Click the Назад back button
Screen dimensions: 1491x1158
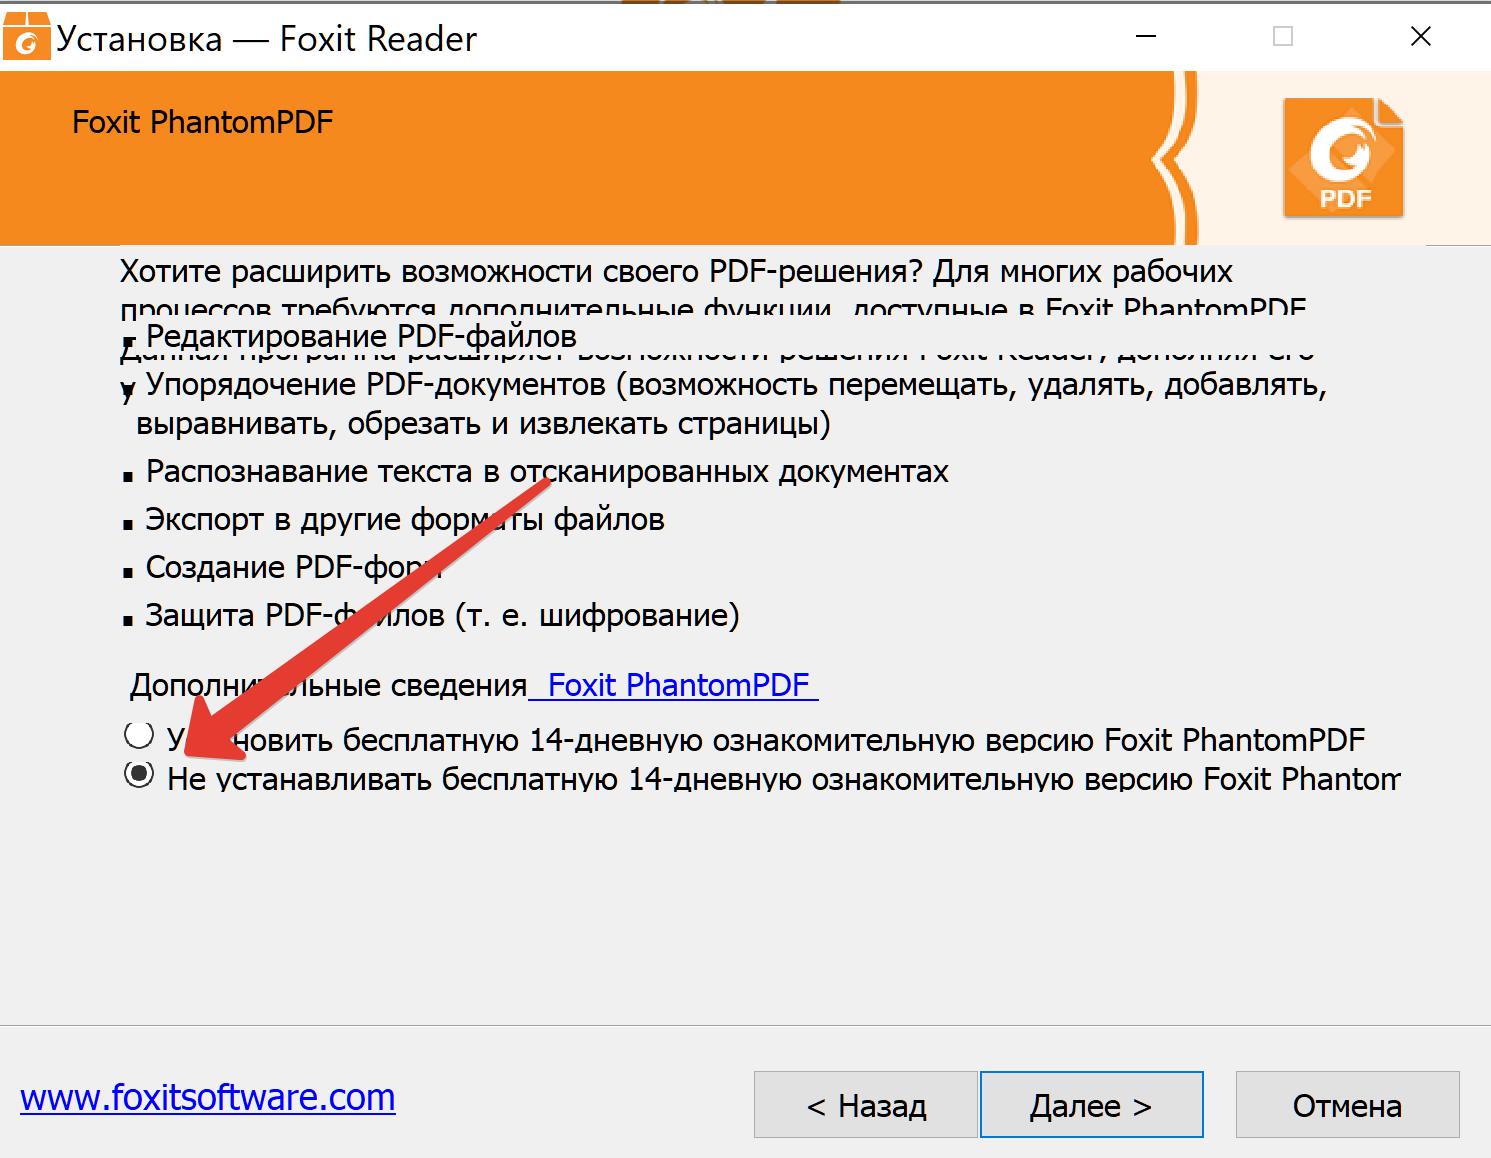(866, 1105)
